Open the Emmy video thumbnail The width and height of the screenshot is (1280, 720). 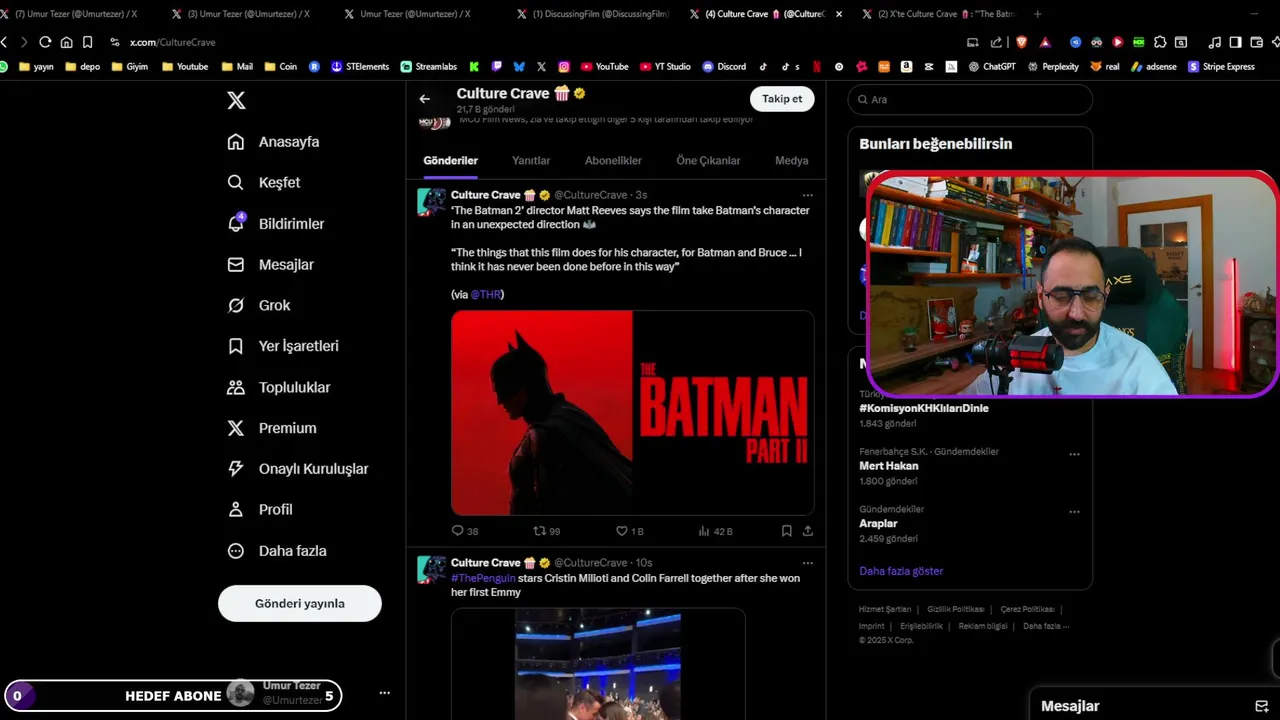click(x=598, y=664)
